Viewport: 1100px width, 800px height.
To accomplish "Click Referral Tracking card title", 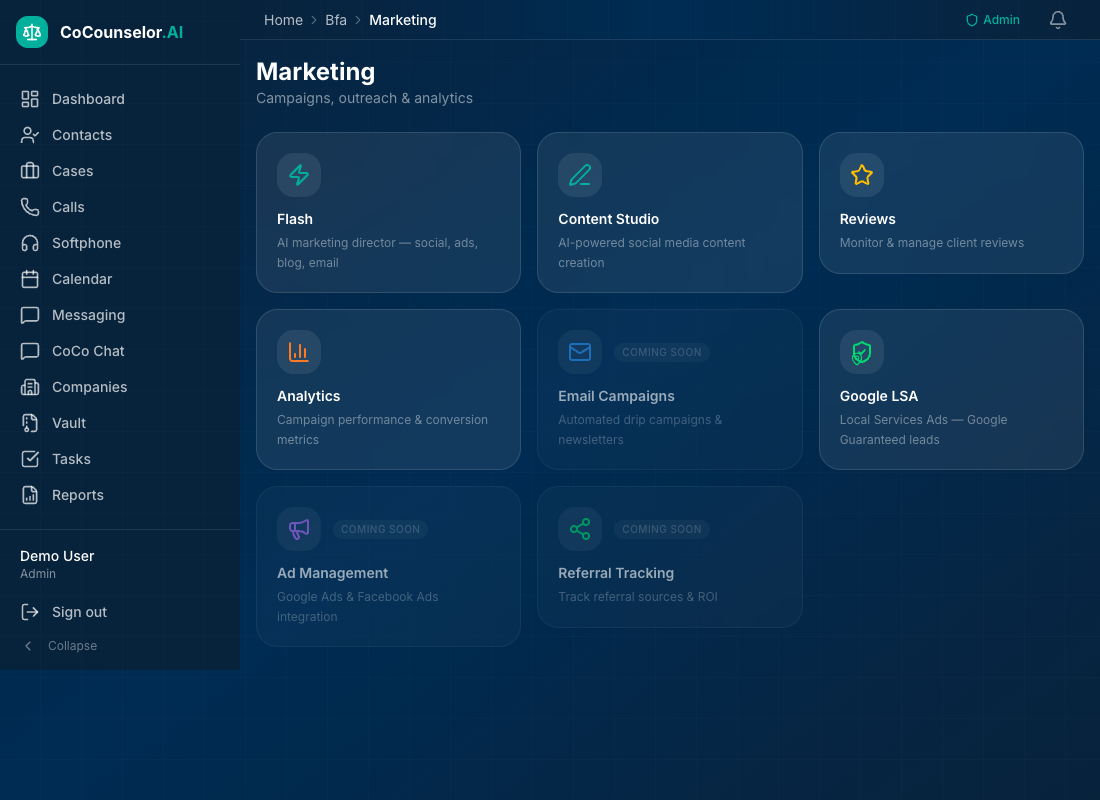I will (616, 573).
